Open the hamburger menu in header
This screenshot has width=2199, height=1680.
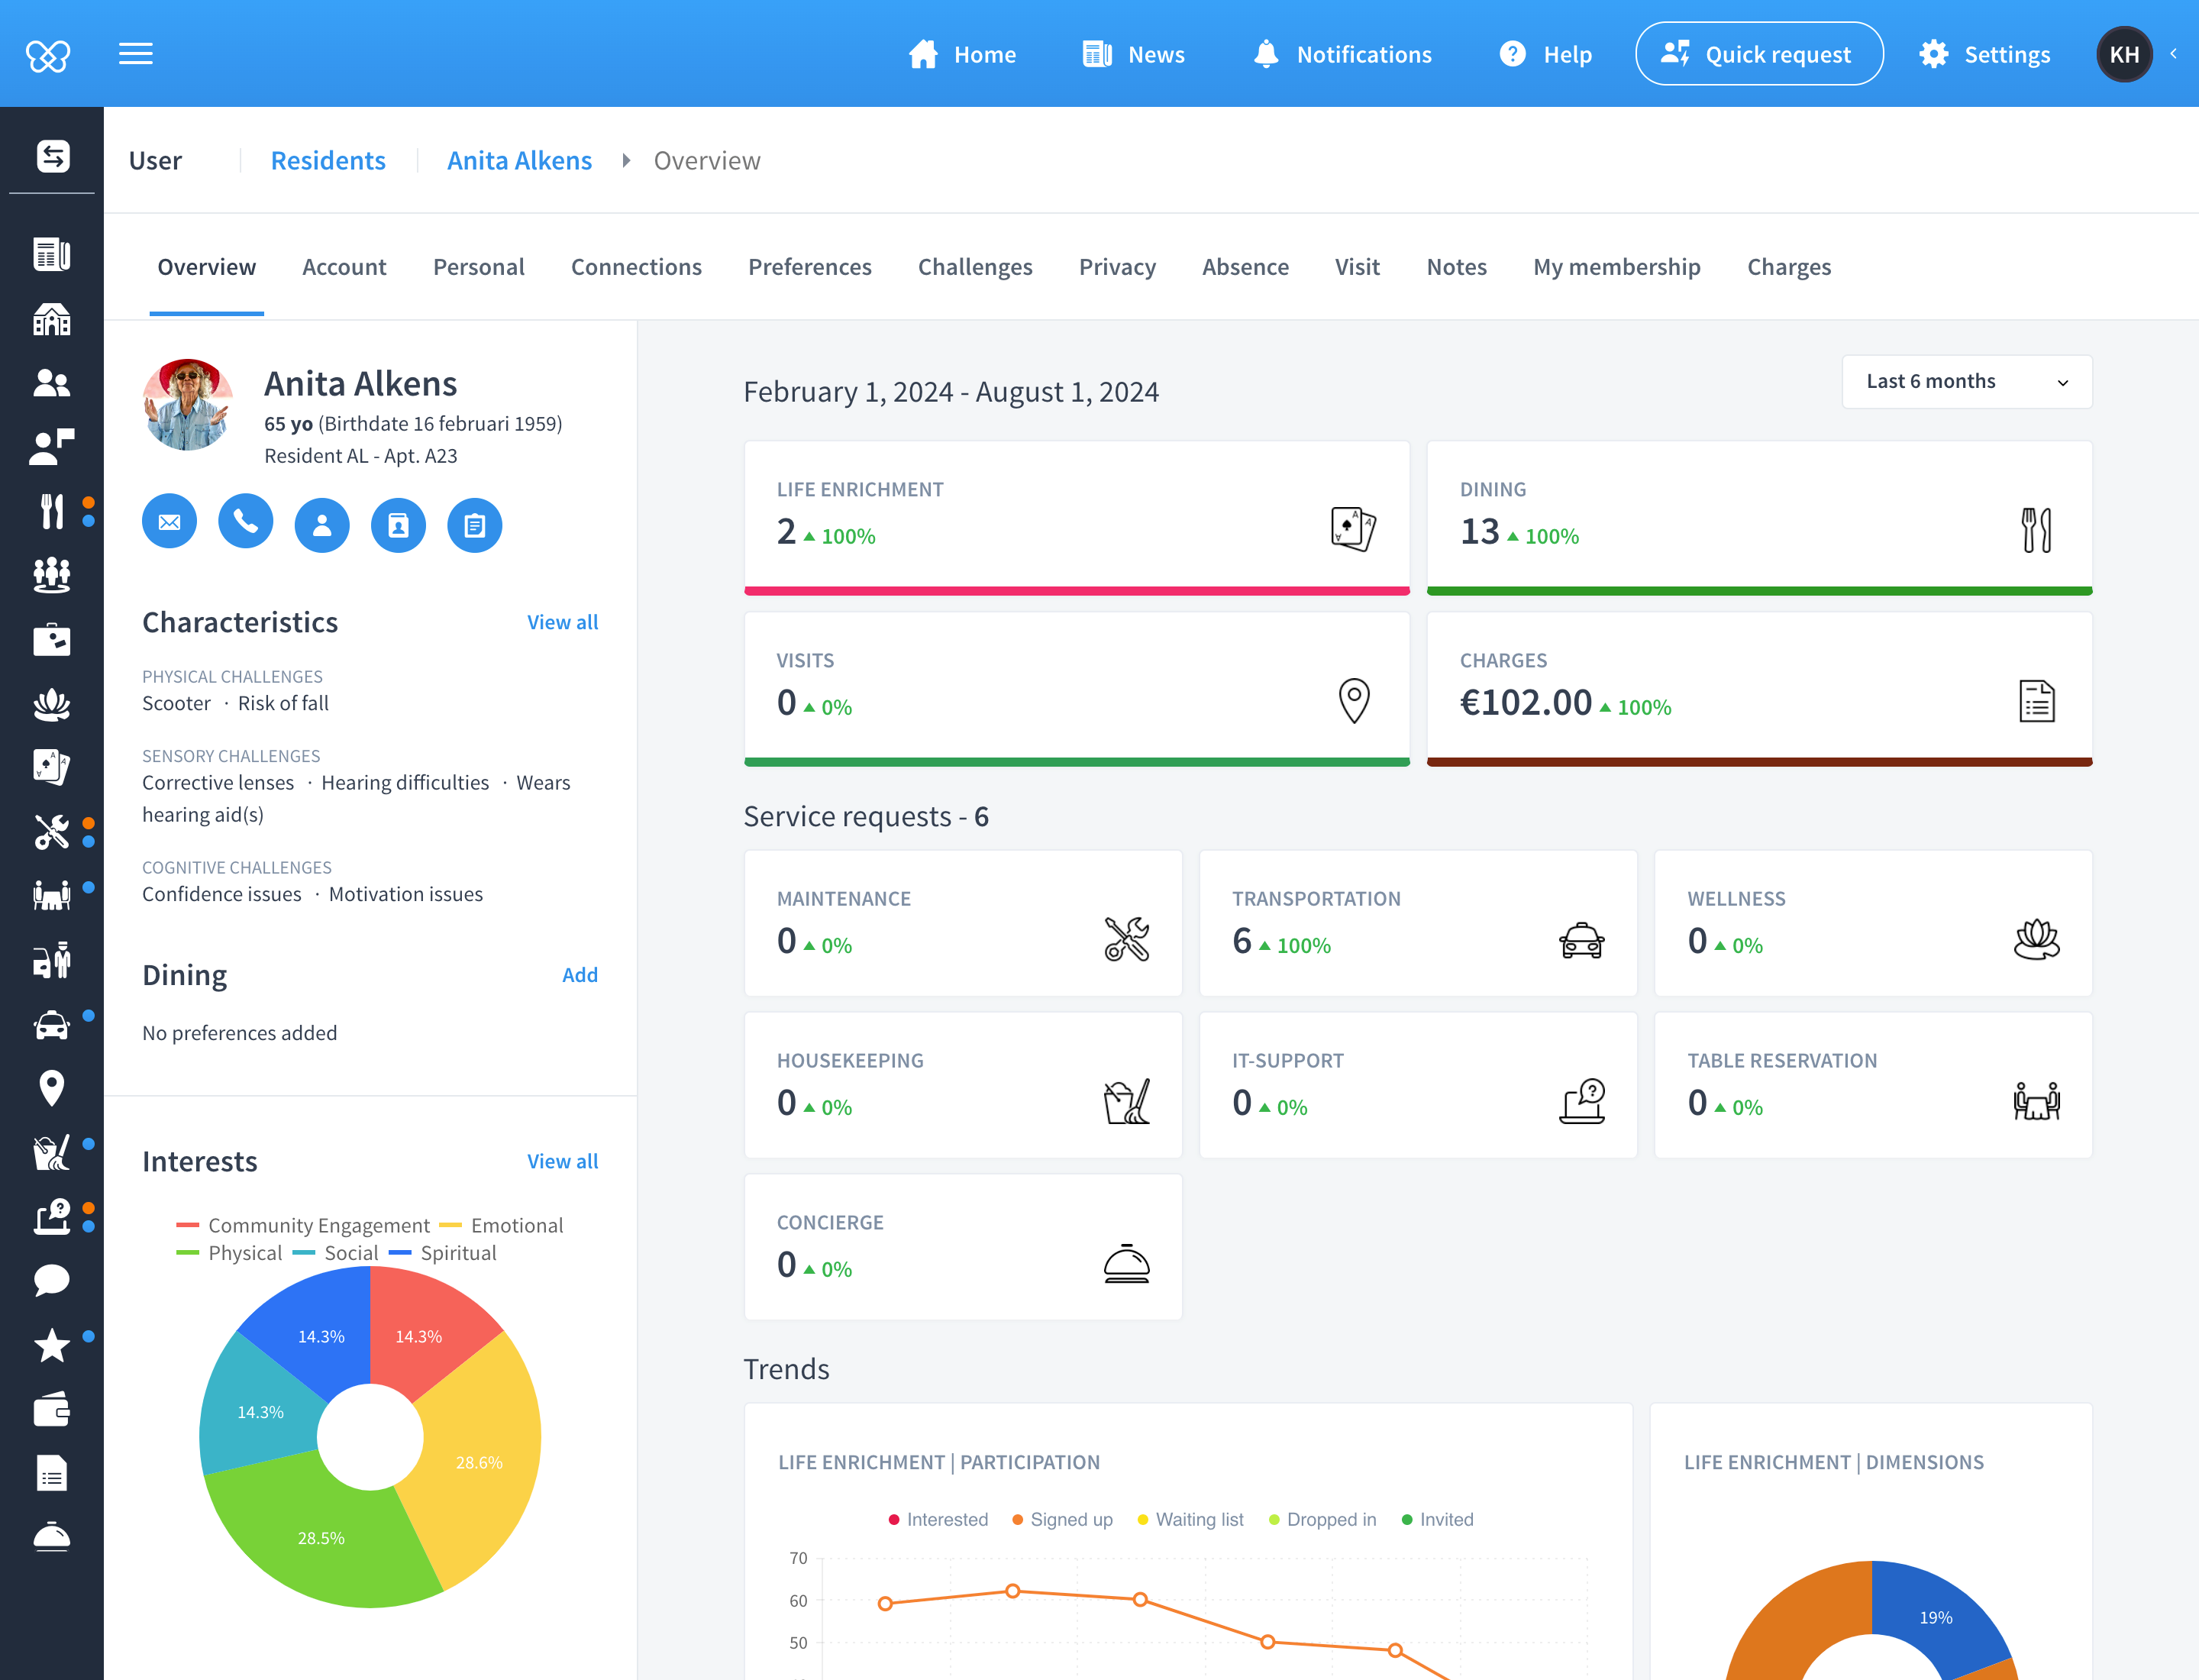coord(136,54)
